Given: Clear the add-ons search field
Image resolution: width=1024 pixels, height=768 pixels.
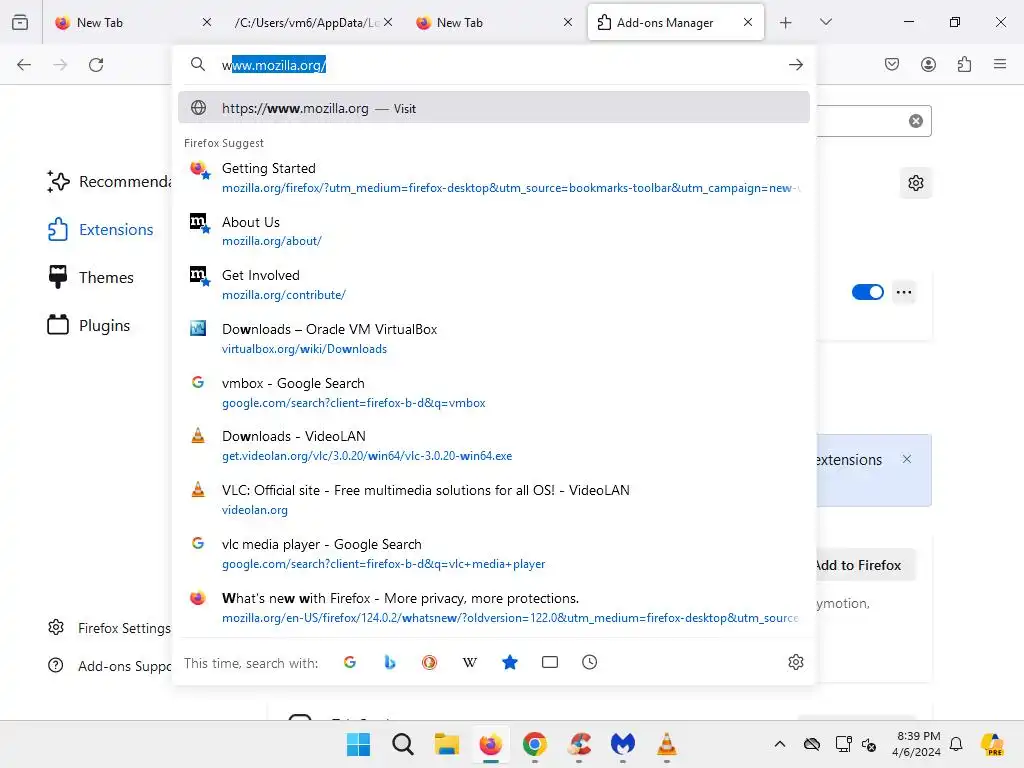Looking at the screenshot, I should (x=916, y=121).
